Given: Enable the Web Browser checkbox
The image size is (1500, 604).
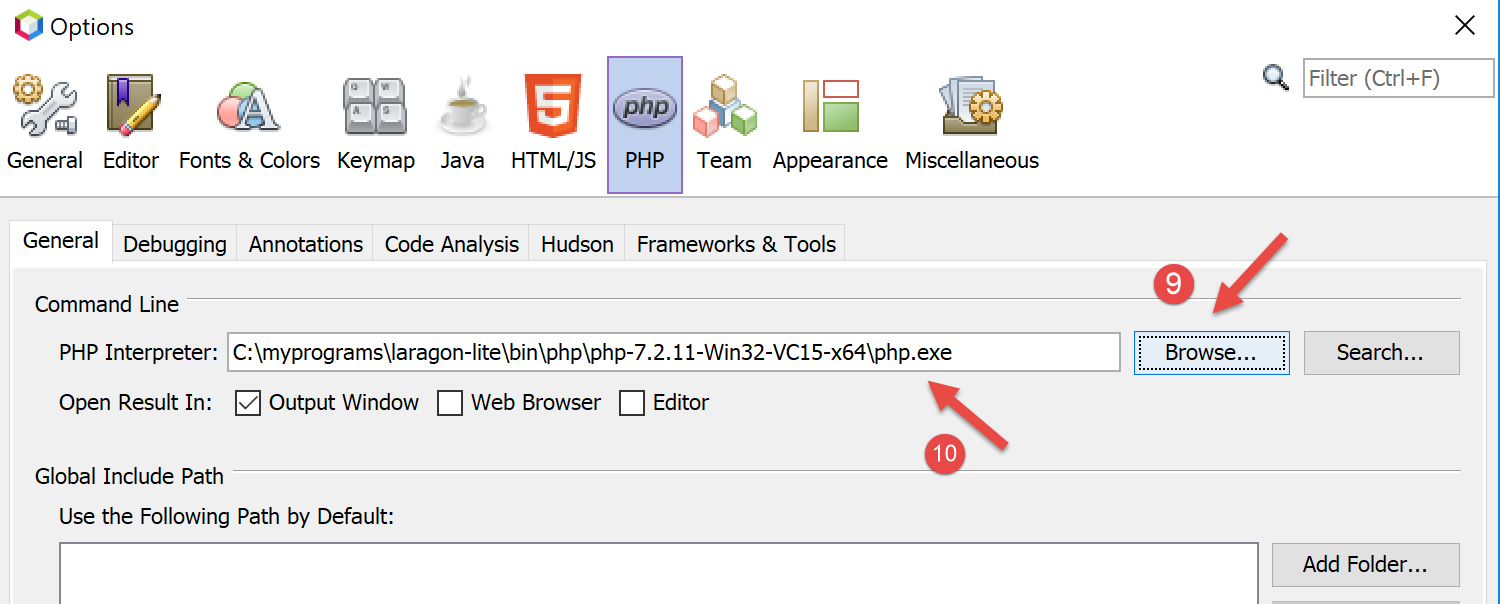Looking at the screenshot, I should [x=450, y=403].
